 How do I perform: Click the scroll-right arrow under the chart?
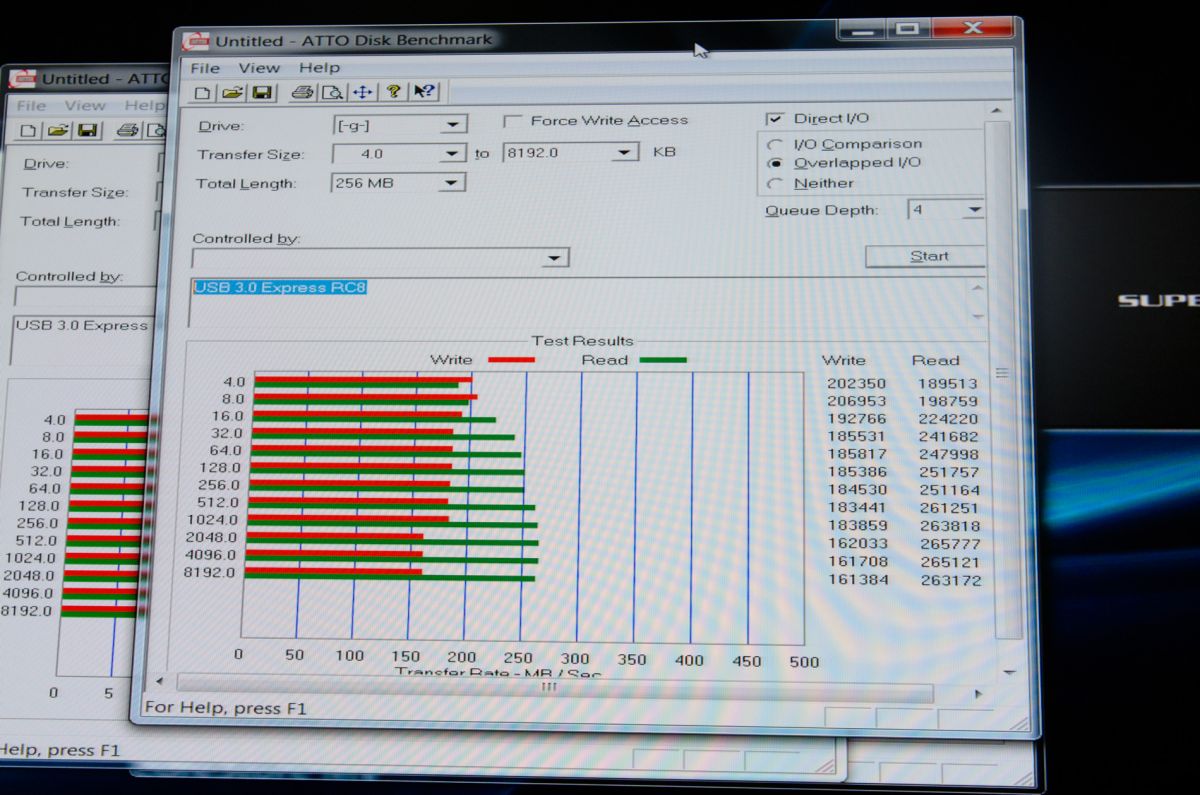pos(977,693)
